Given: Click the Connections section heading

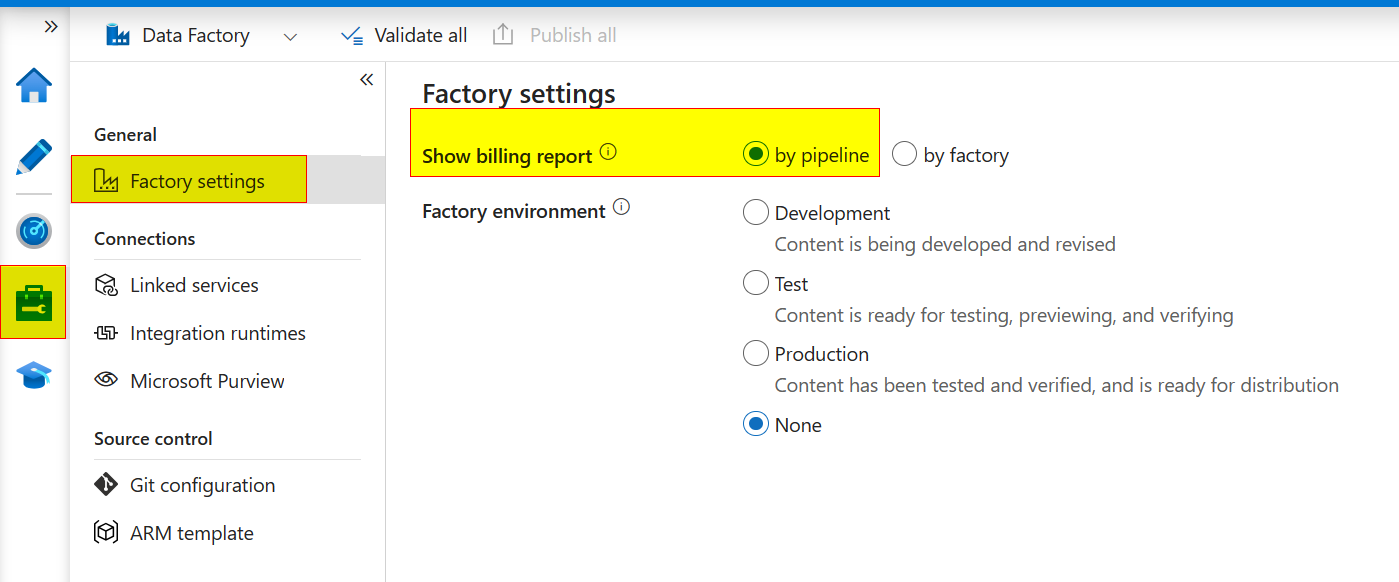Looking at the screenshot, I should click(145, 238).
